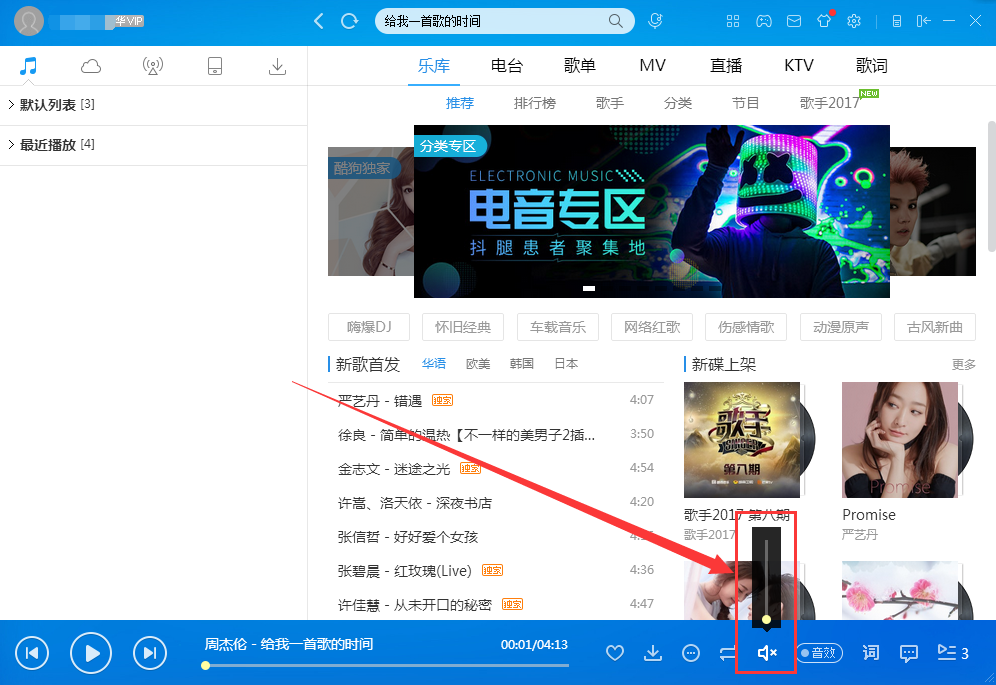Viewport: 996px width, 685px height.
Task: Mute the volume with speaker icon
Action: pos(766,652)
